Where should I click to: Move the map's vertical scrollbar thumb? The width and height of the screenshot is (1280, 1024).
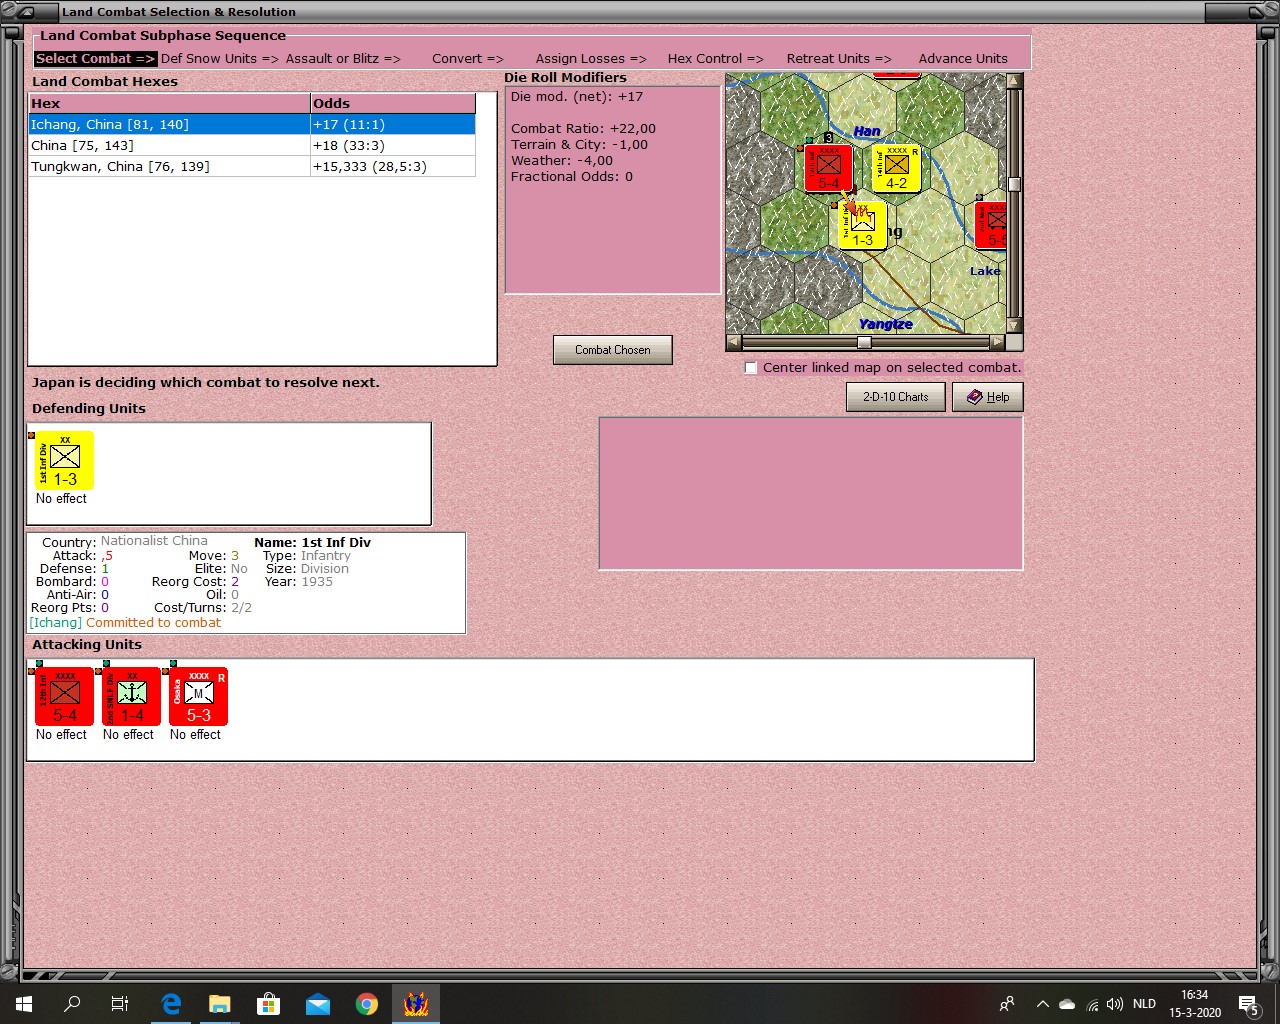point(1014,184)
